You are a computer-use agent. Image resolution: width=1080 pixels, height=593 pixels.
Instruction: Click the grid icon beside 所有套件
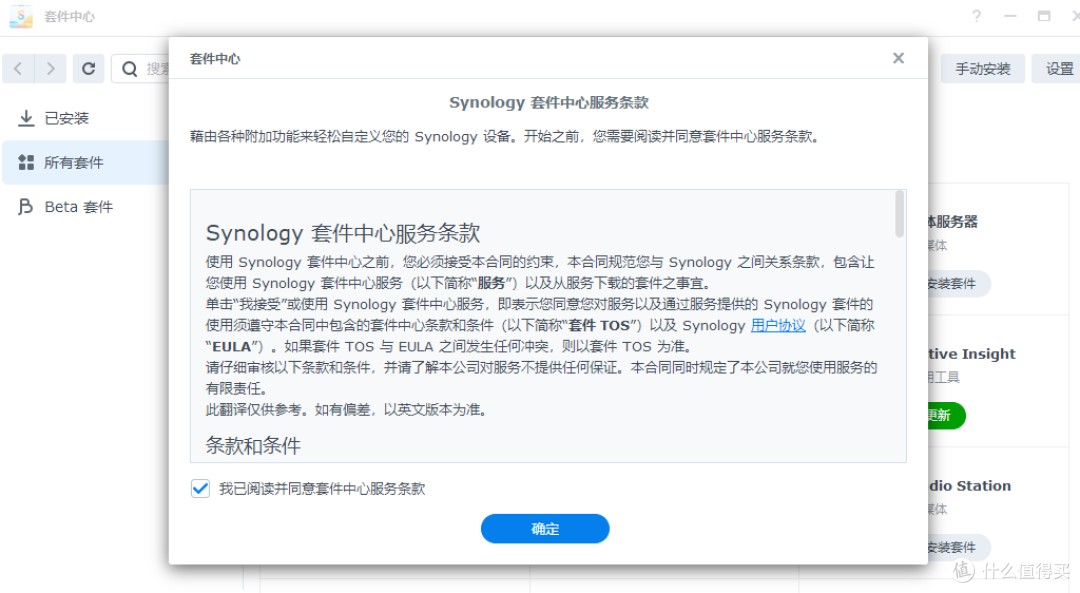pos(26,163)
